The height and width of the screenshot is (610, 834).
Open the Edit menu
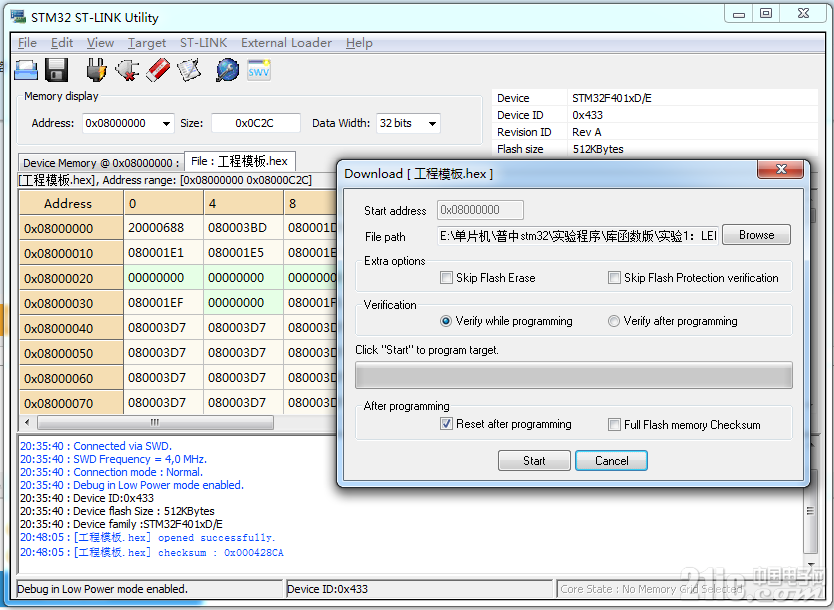[x=62, y=43]
